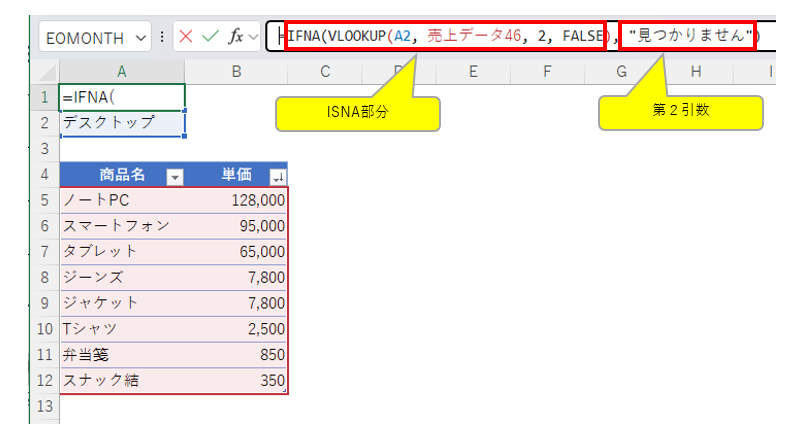This screenshot has height=442, width=812.
Task: Open the 単価 column sort filter button
Action: pos(276,176)
